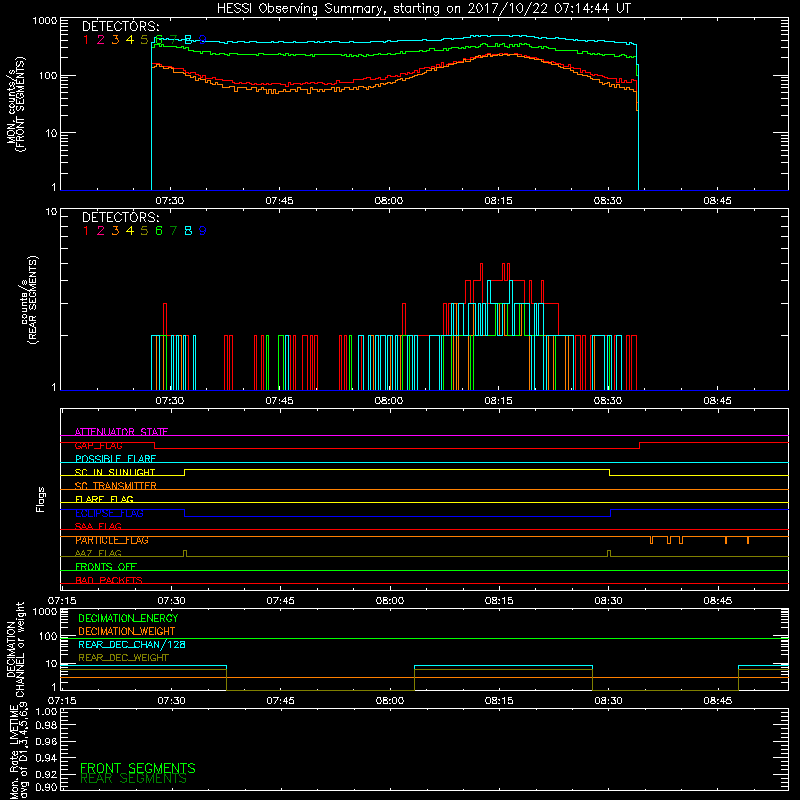
Task: Select the olive-colored flag label above FRONTS_OFF
Action: click(98, 553)
